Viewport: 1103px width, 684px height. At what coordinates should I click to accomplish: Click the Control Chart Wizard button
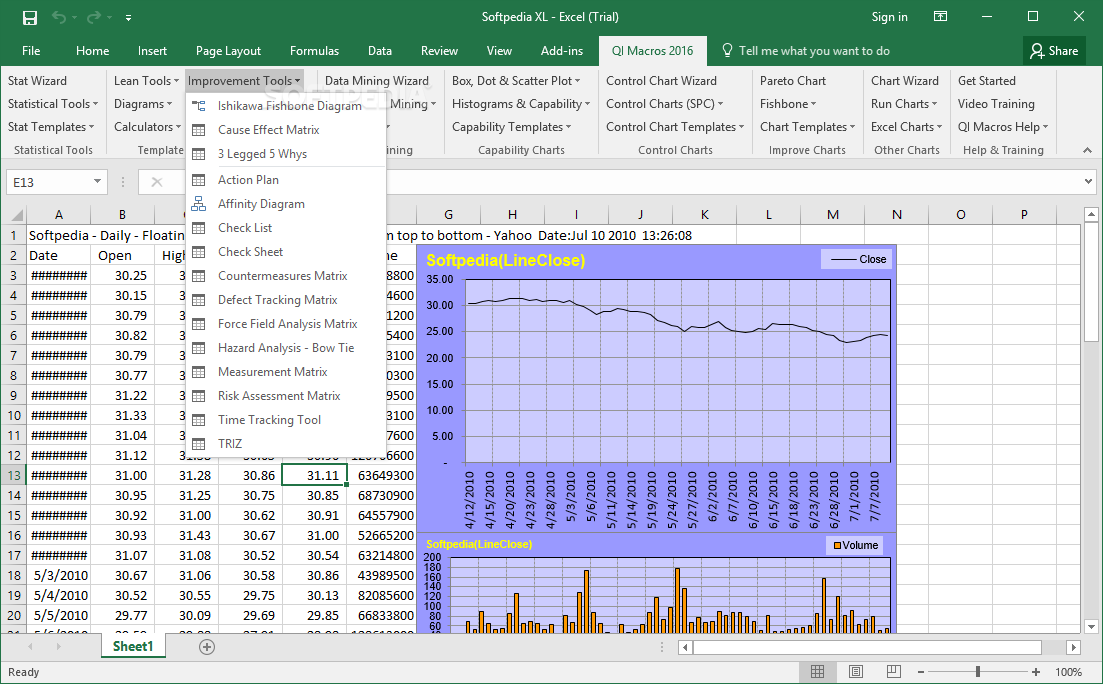[661, 81]
